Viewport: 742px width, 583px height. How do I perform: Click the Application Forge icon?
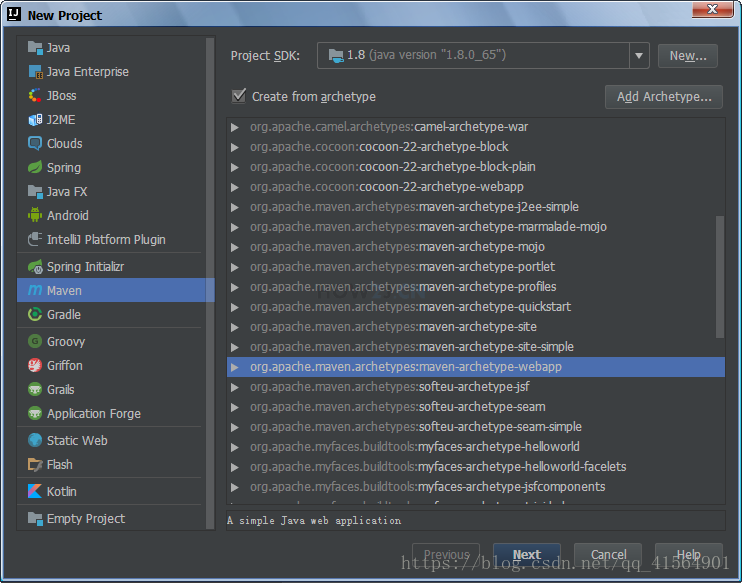[x=35, y=413]
